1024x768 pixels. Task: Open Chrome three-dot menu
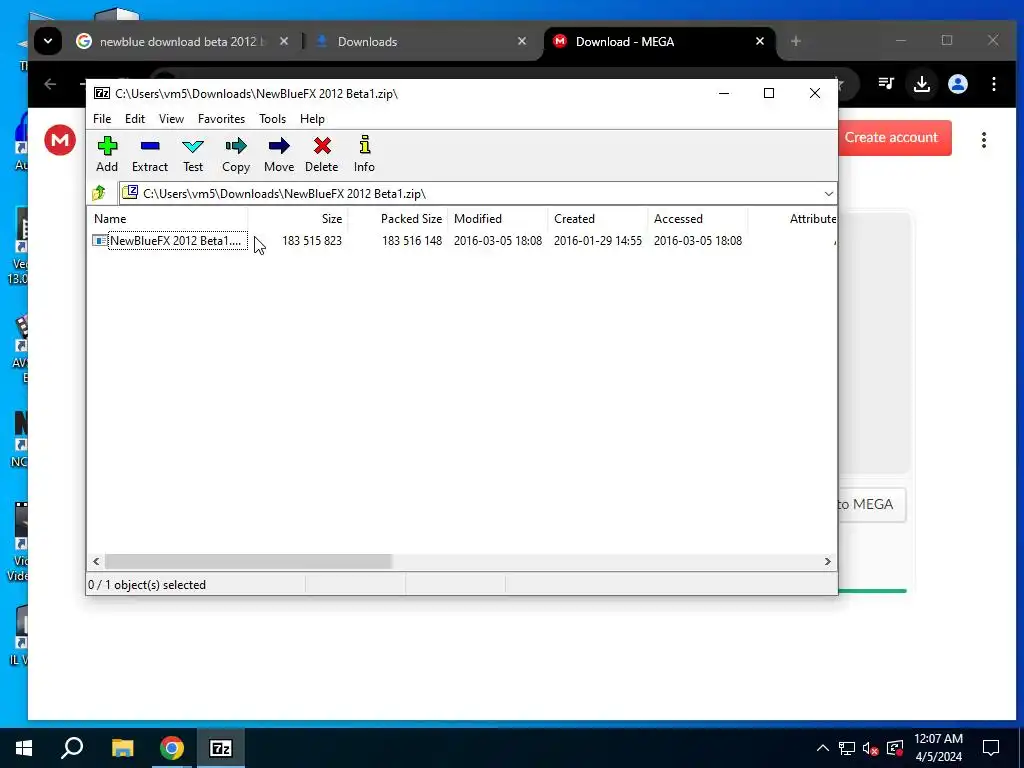tap(993, 84)
